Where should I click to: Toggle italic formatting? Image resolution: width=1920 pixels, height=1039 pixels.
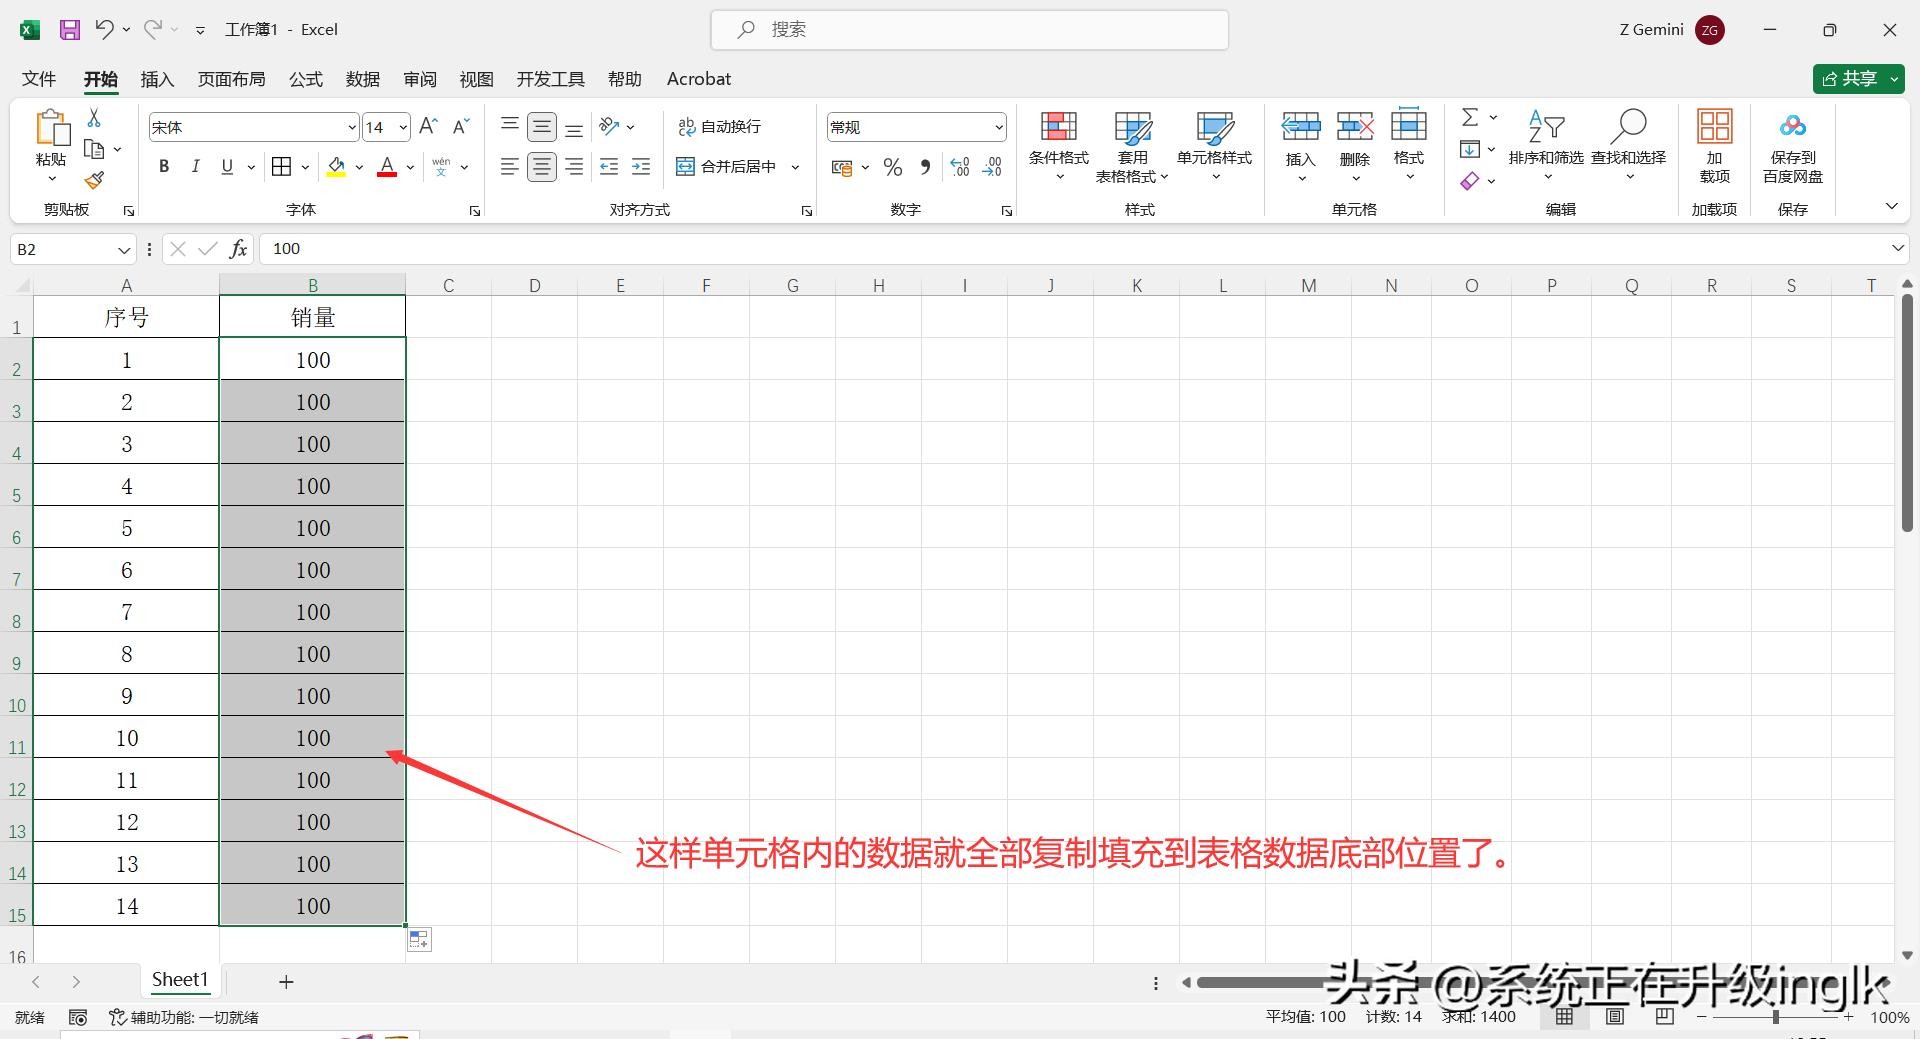[196, 167]
